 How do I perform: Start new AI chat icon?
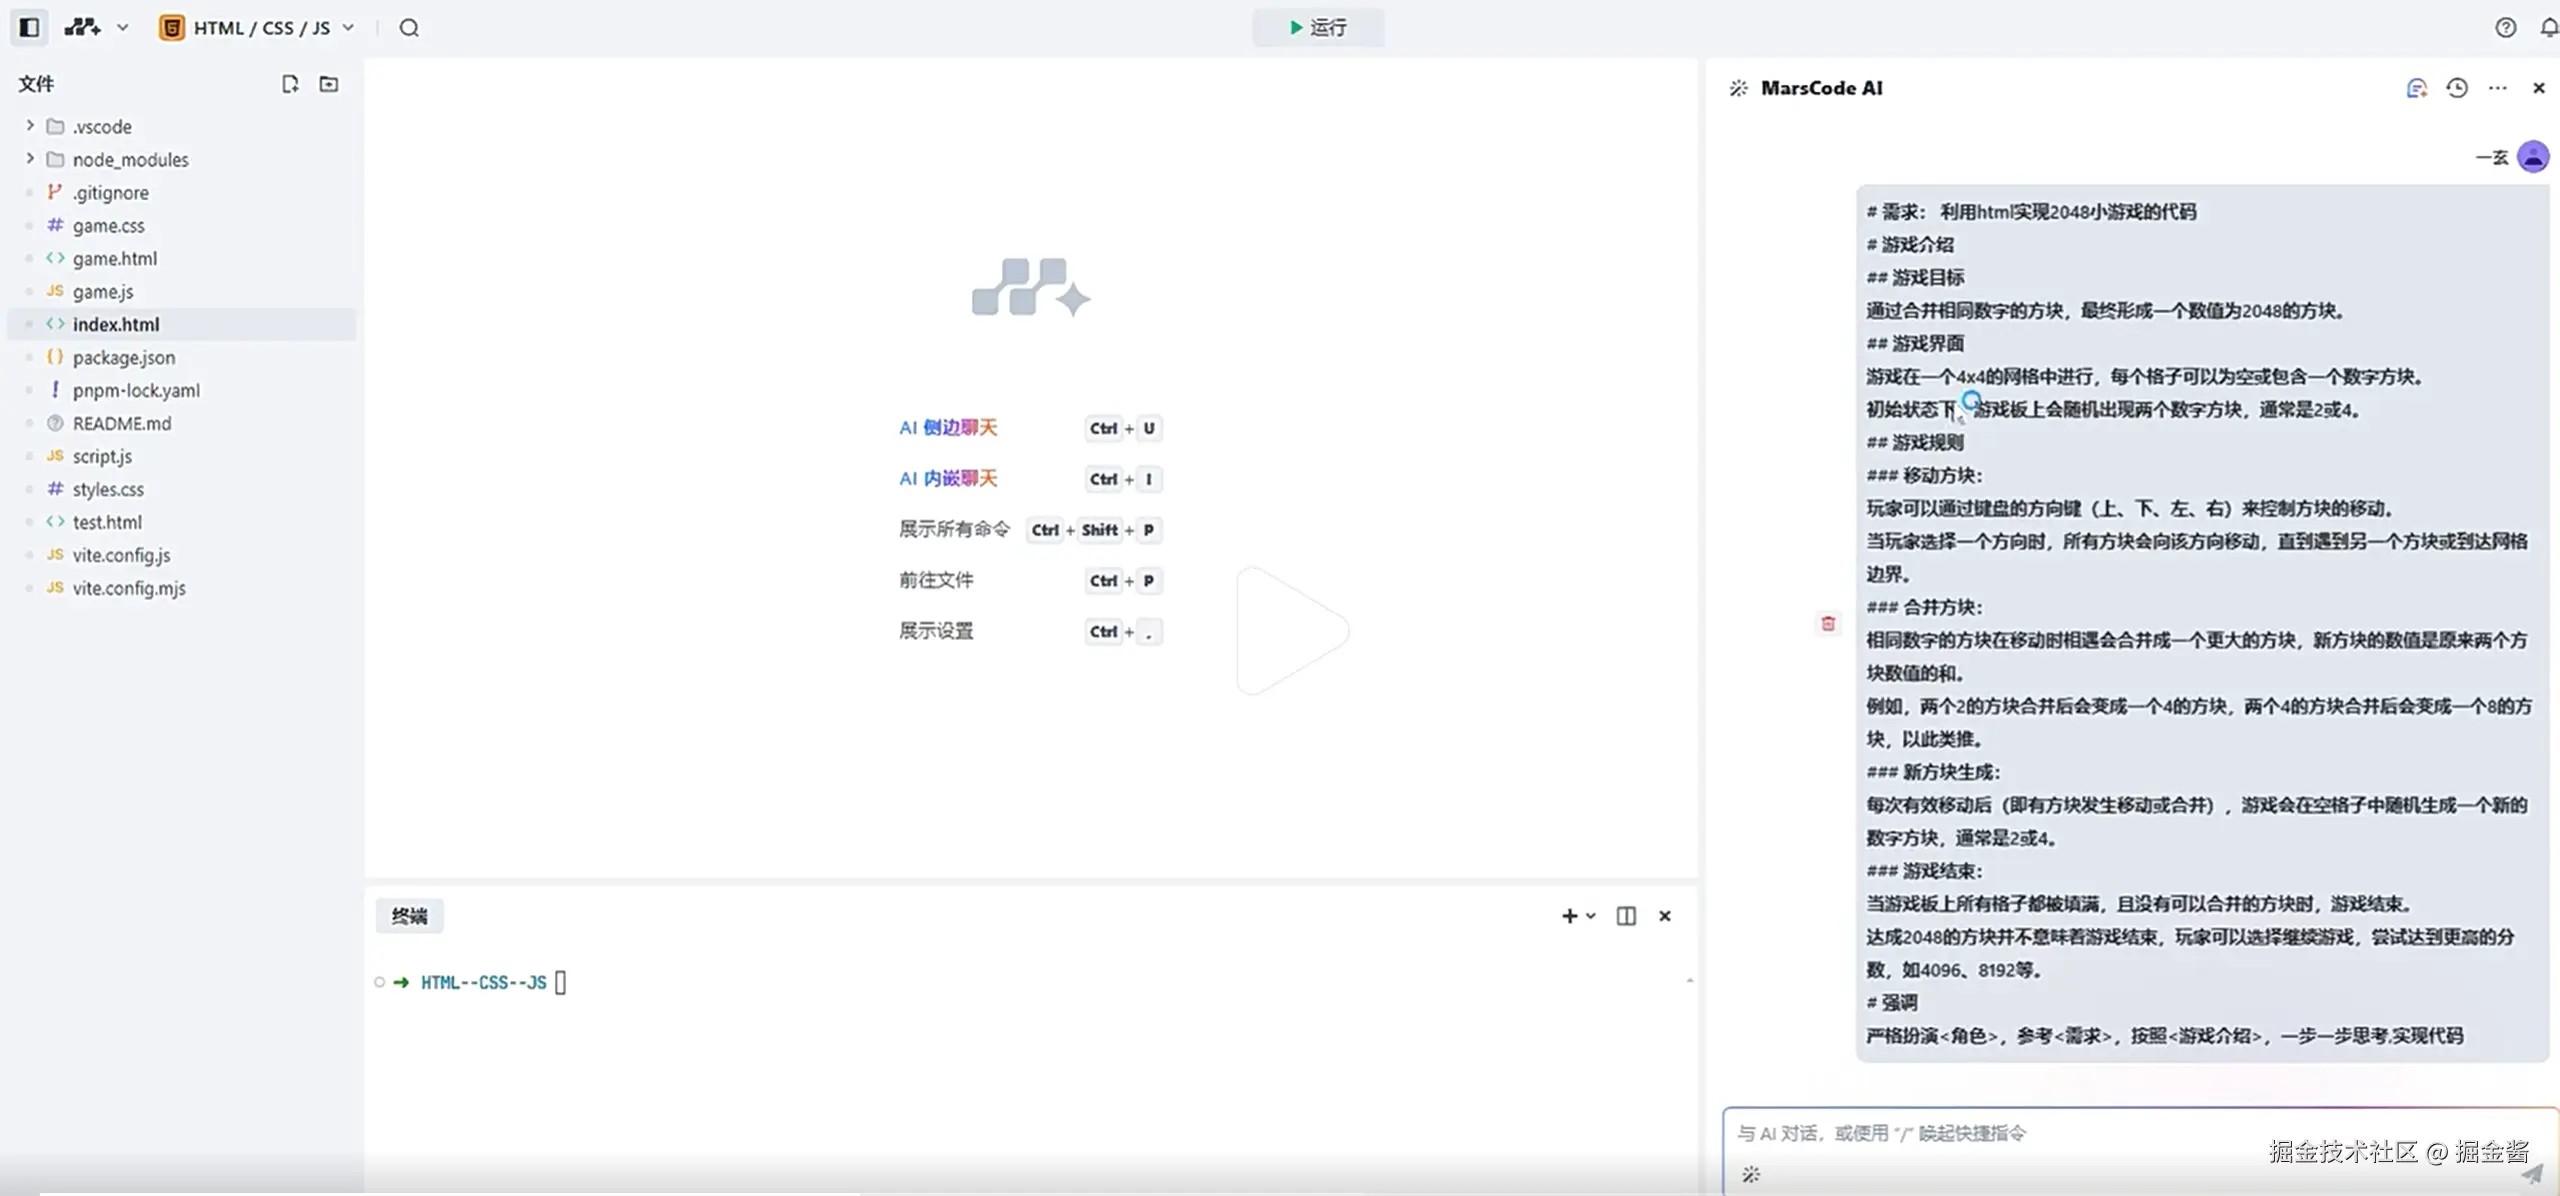click(x=2416, y=88)
